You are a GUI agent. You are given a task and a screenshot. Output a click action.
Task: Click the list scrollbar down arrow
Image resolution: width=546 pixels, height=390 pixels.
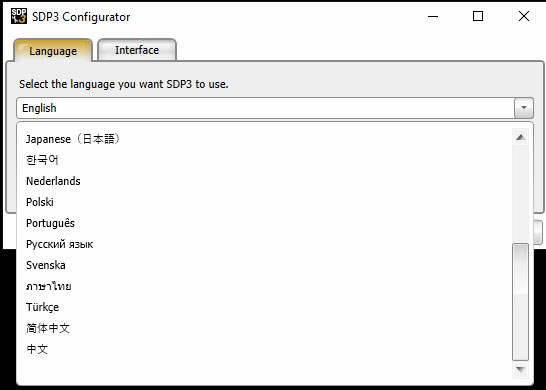[521, 369]
